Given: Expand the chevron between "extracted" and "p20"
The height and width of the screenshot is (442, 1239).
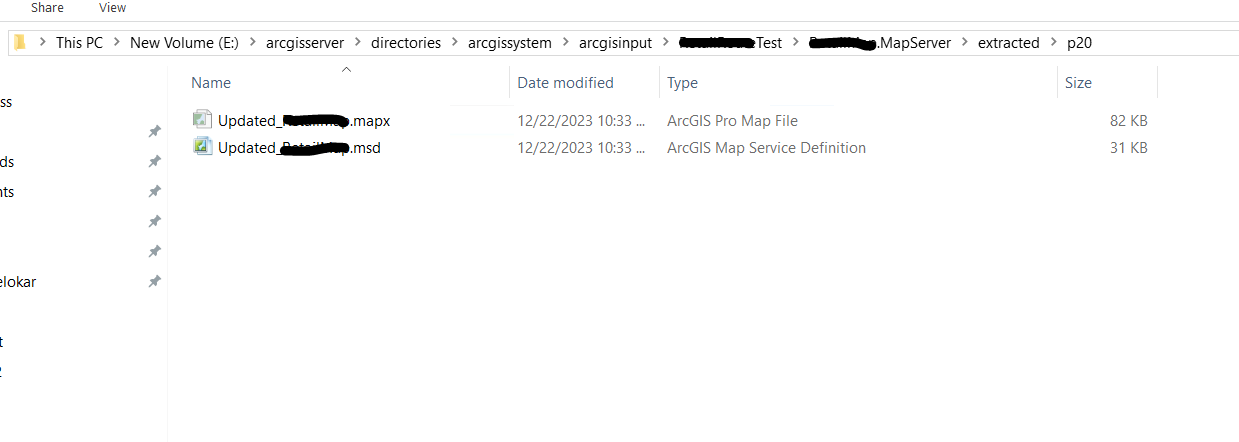Looking at the screenshot, I should pos(1053,42).
